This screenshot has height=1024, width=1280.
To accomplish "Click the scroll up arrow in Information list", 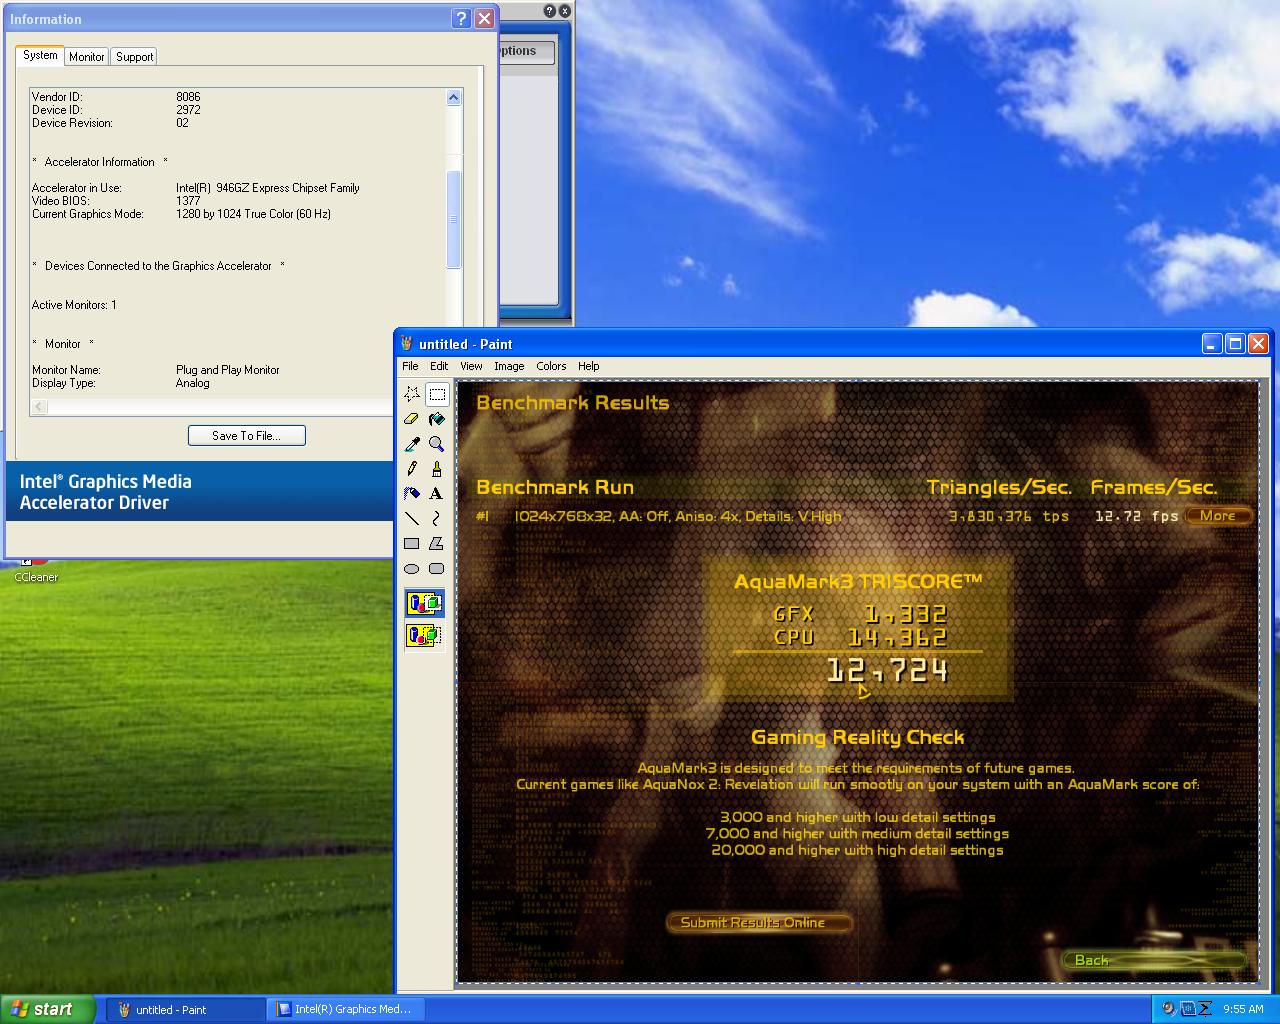I will [453, 97].
